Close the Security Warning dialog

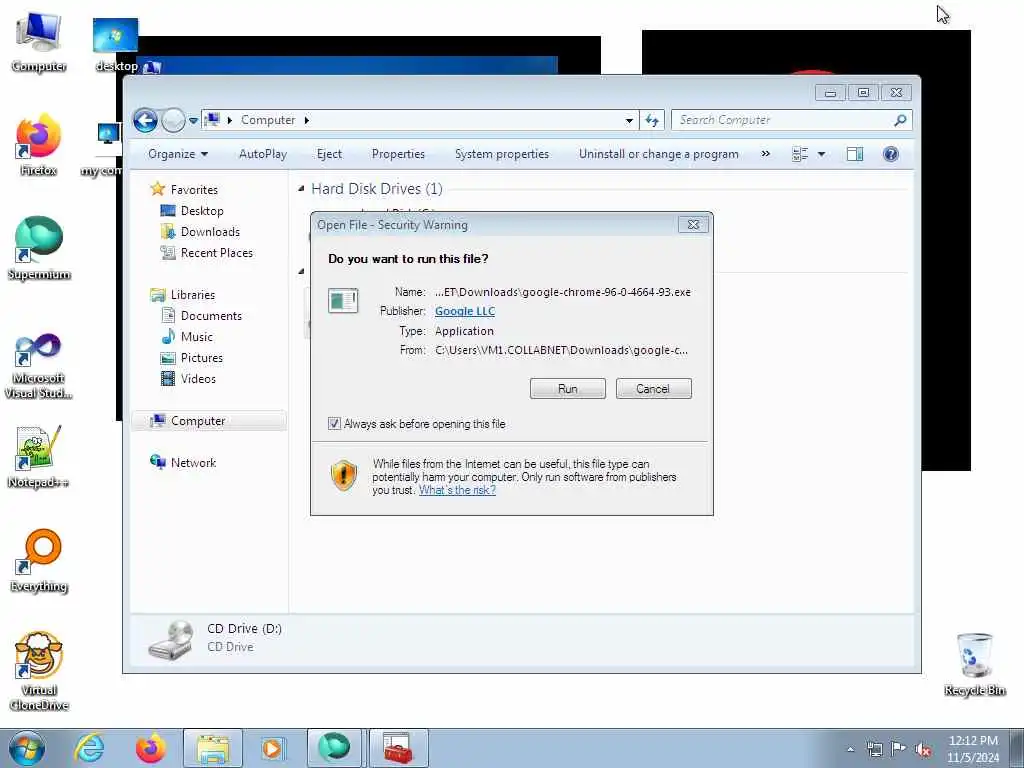coord(693,225)
